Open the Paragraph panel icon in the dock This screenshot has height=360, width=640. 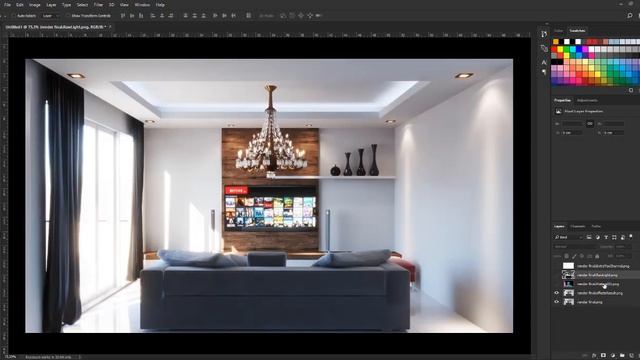point(544,72)
